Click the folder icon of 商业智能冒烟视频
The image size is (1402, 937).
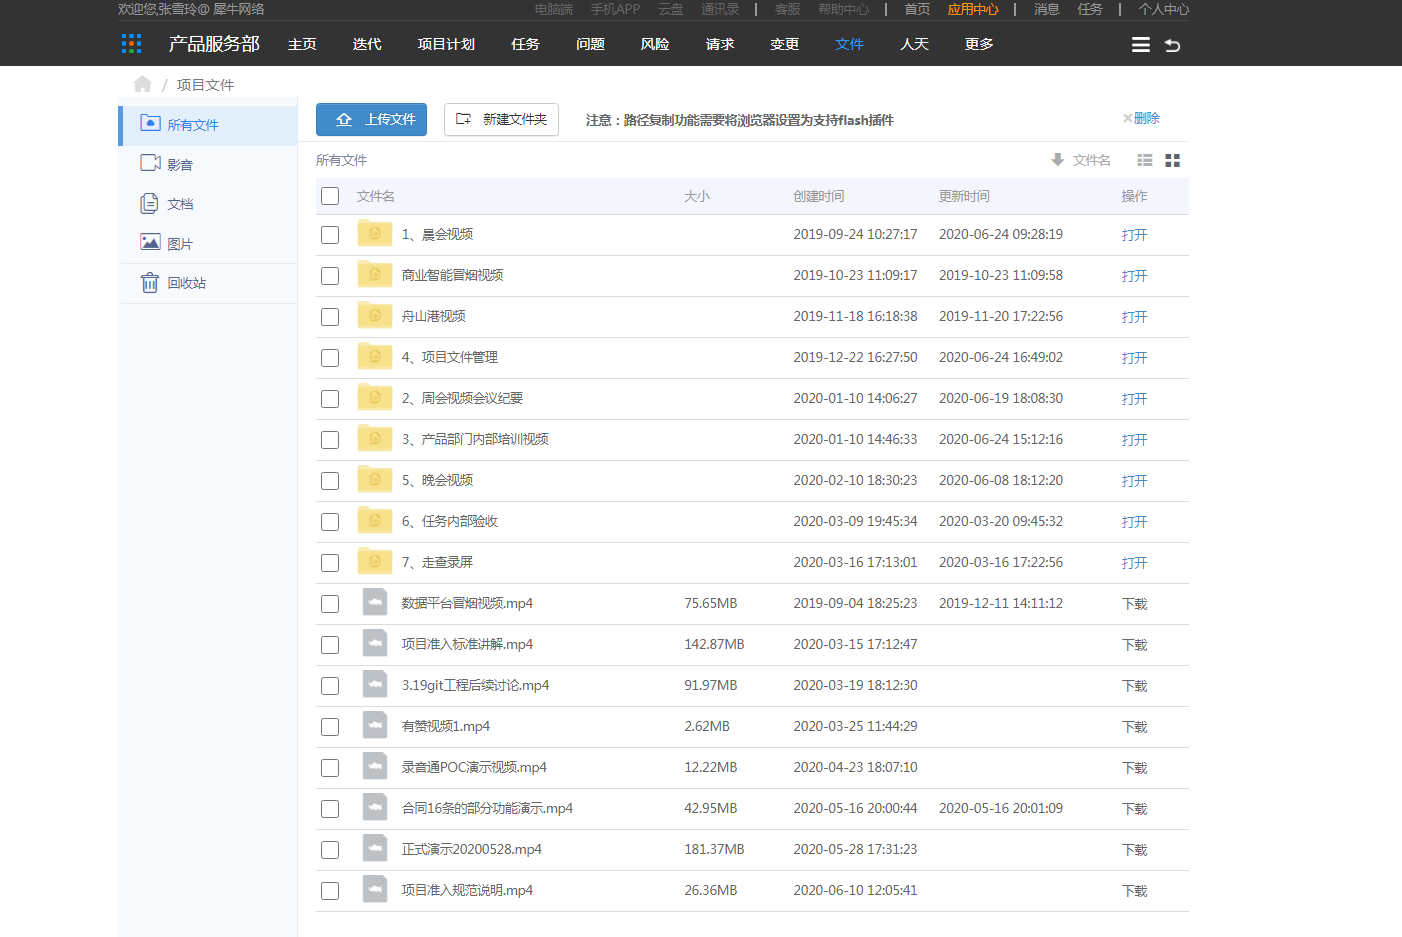[x=375, y=274]
